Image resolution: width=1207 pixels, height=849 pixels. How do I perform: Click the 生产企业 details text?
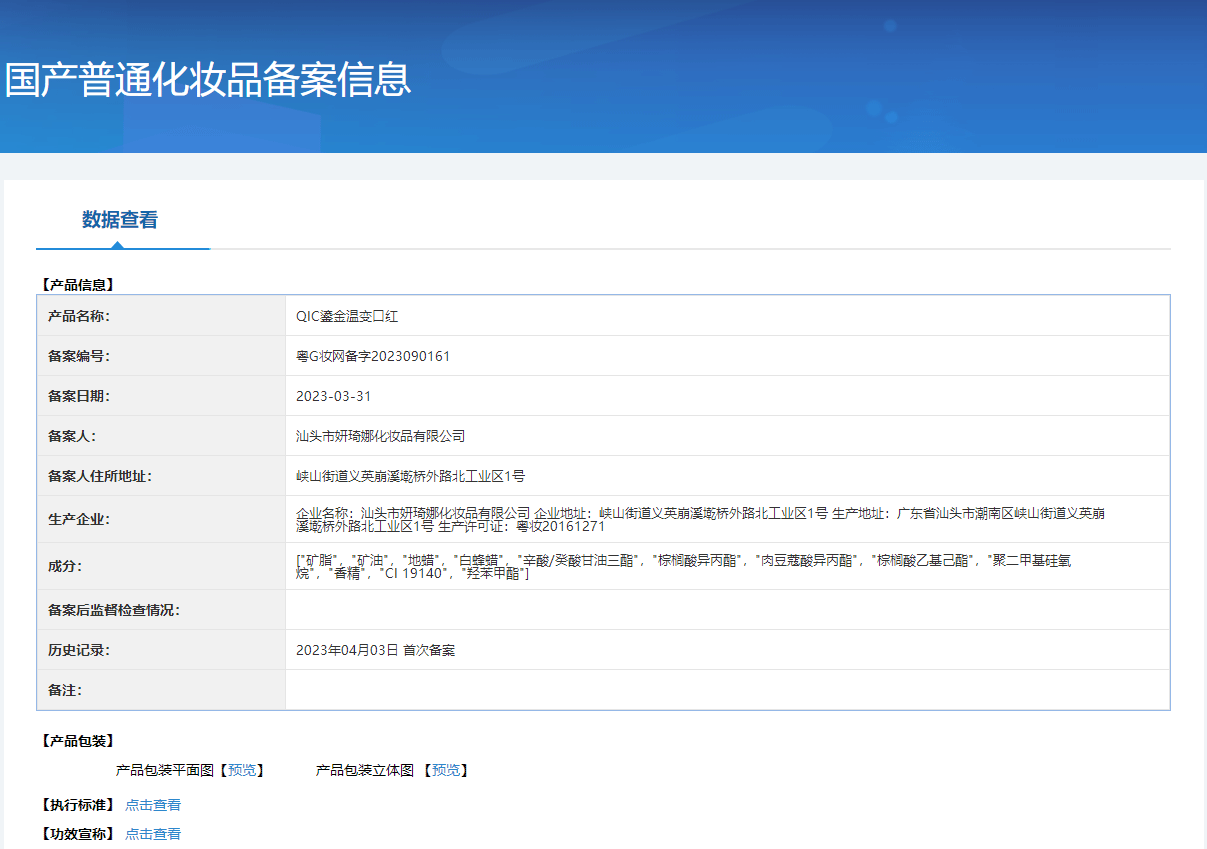click(700, 519)
